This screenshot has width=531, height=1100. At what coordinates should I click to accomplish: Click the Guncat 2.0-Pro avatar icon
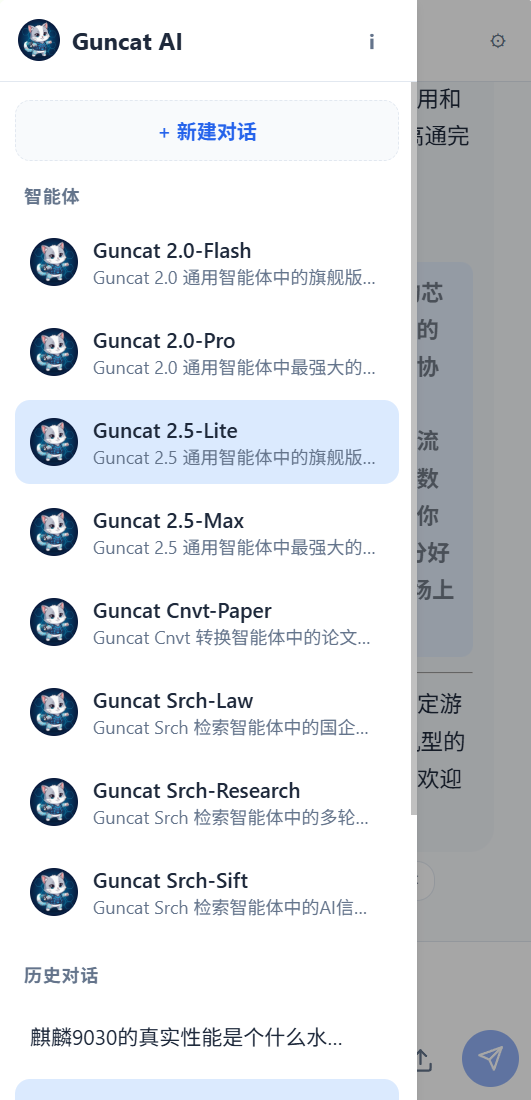(x=54, y=351)
